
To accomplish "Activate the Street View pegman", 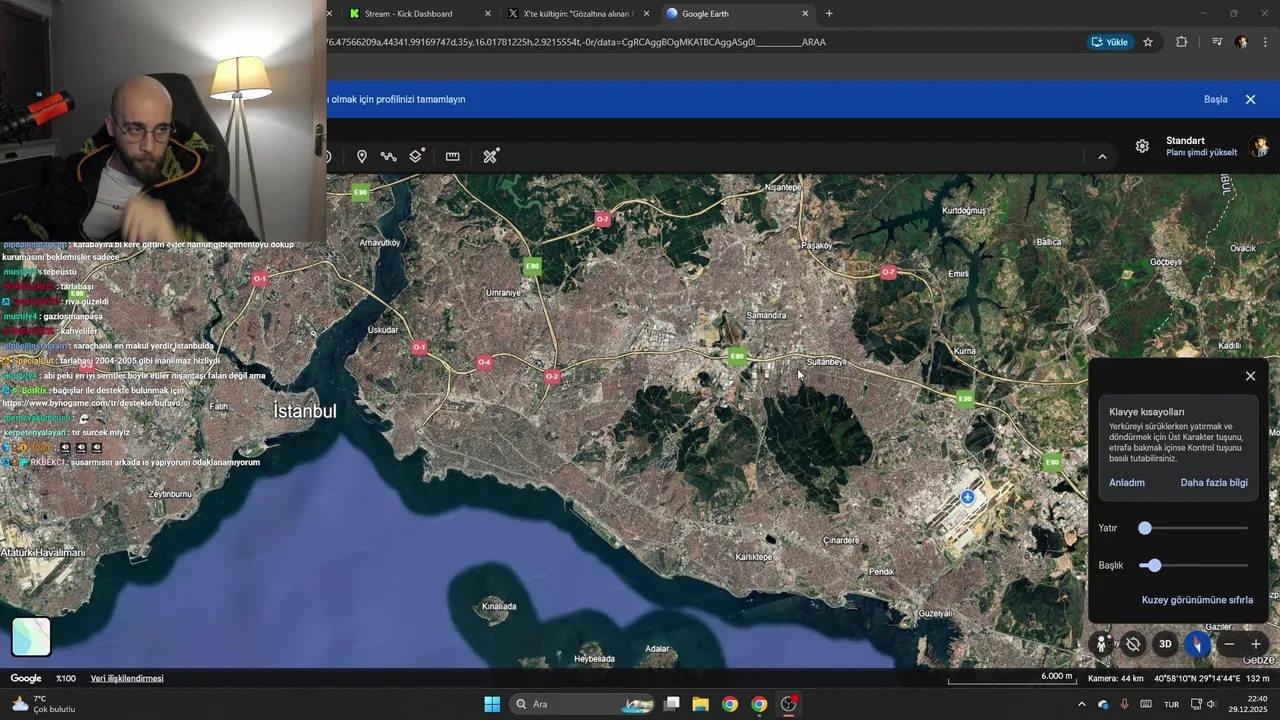I will pos(1101,645).
